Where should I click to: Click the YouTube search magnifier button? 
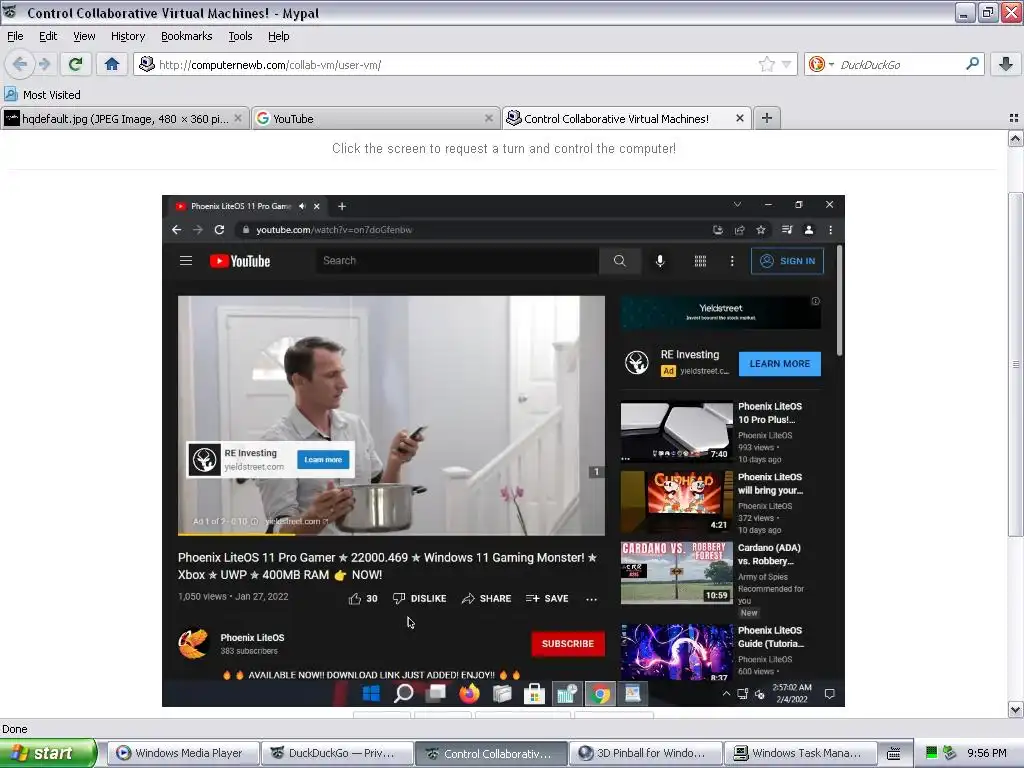(x=619, y=261)
